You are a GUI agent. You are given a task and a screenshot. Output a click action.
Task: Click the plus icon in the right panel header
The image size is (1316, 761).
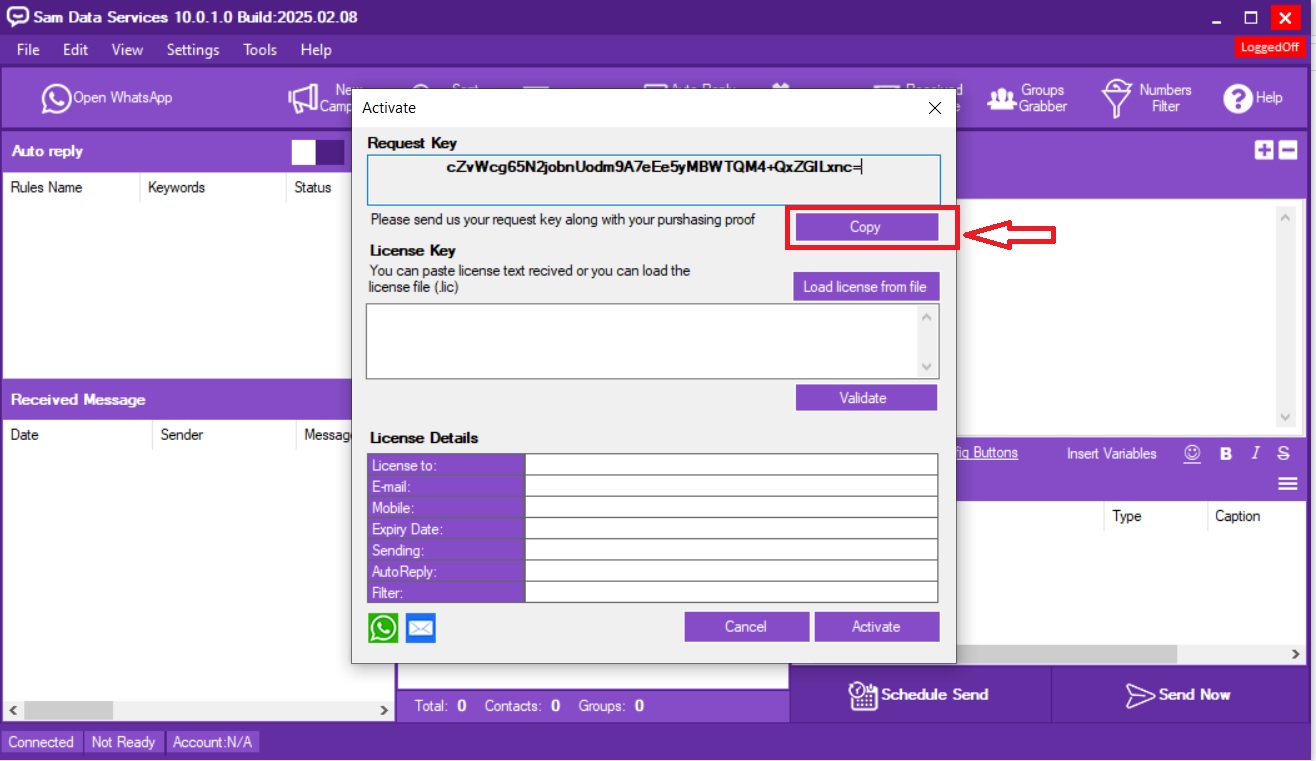point(1264,150)
